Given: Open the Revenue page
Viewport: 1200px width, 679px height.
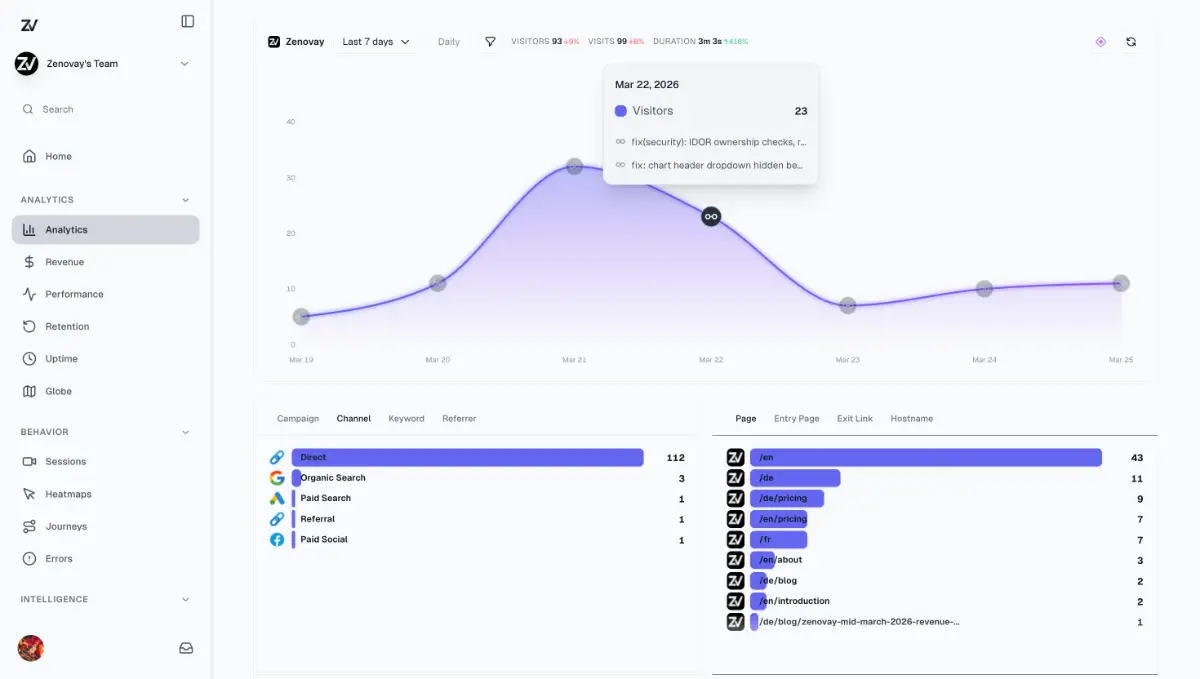Looking at the screenshot, I should tap(105, 262).
